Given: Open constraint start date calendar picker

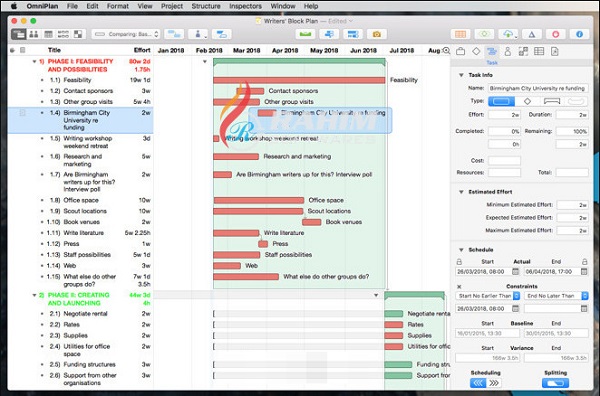Looking at the screenshot, I should coord(515,308).
